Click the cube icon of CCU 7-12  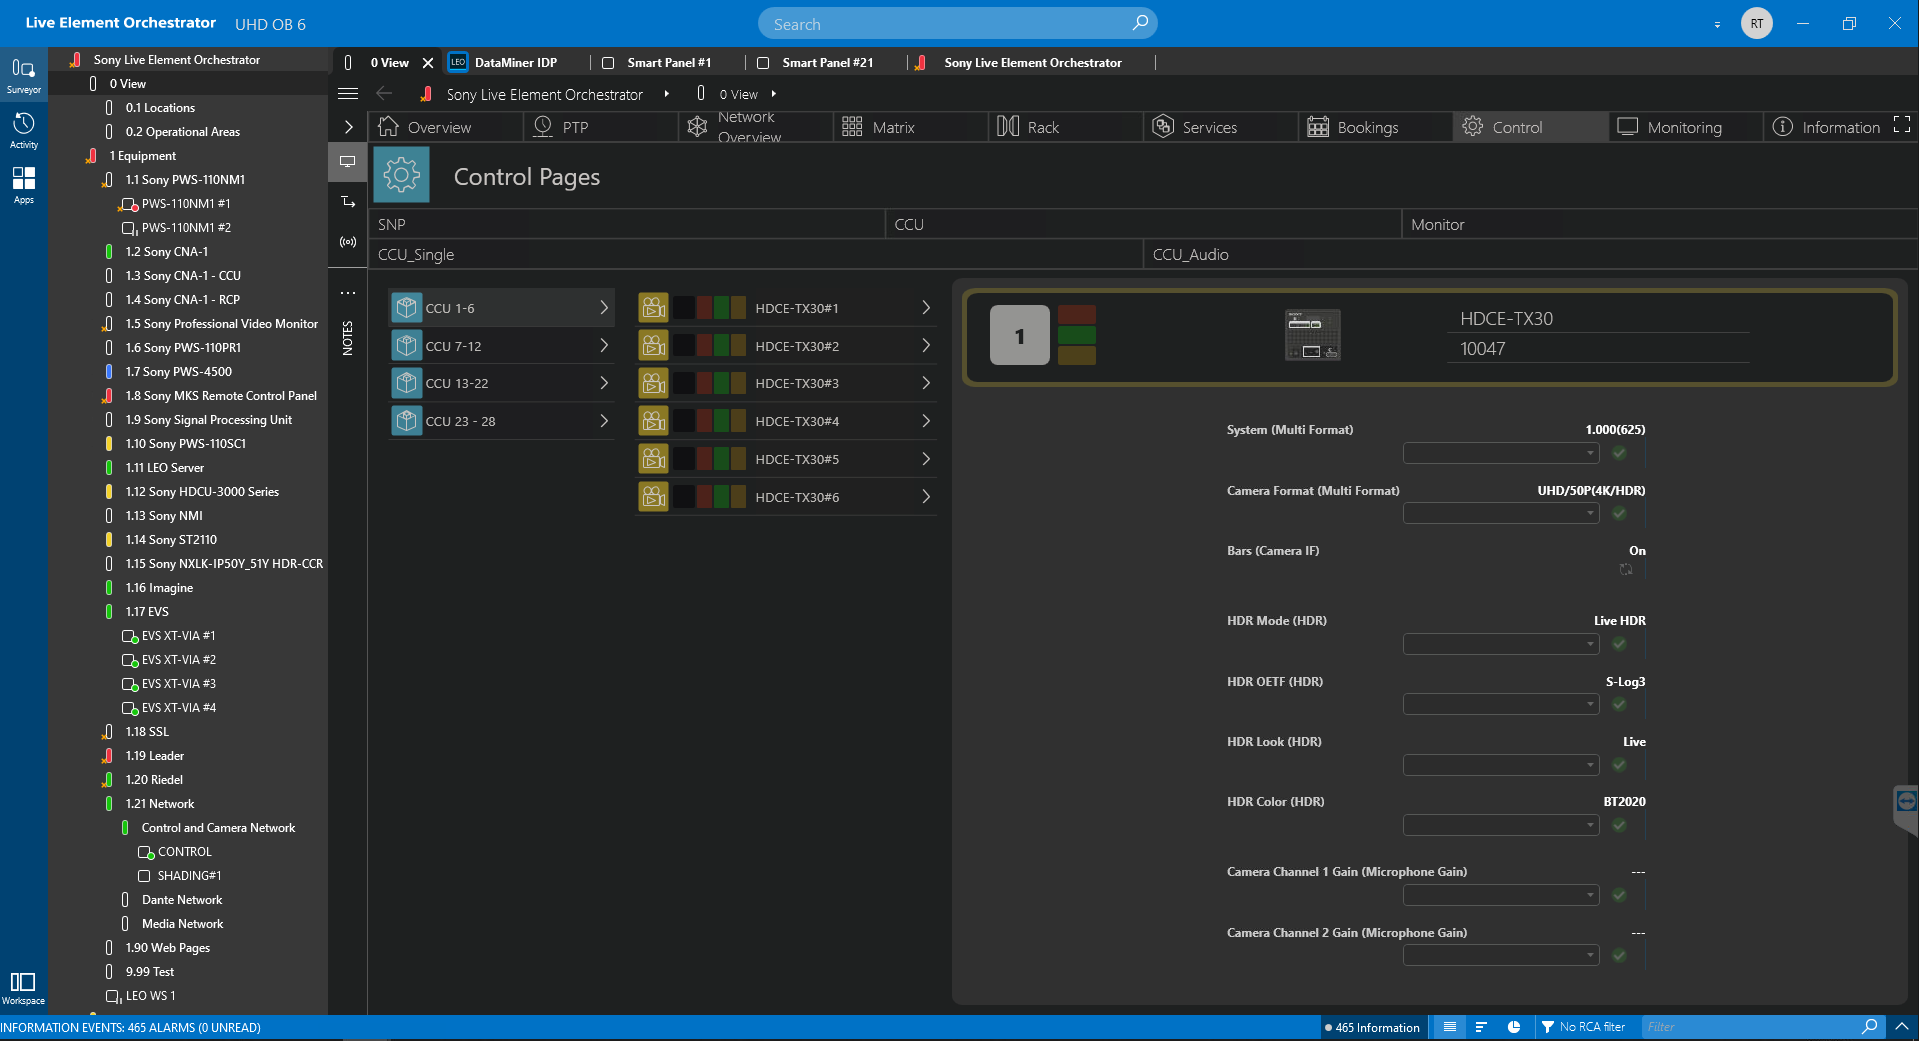tap(406, 346)
